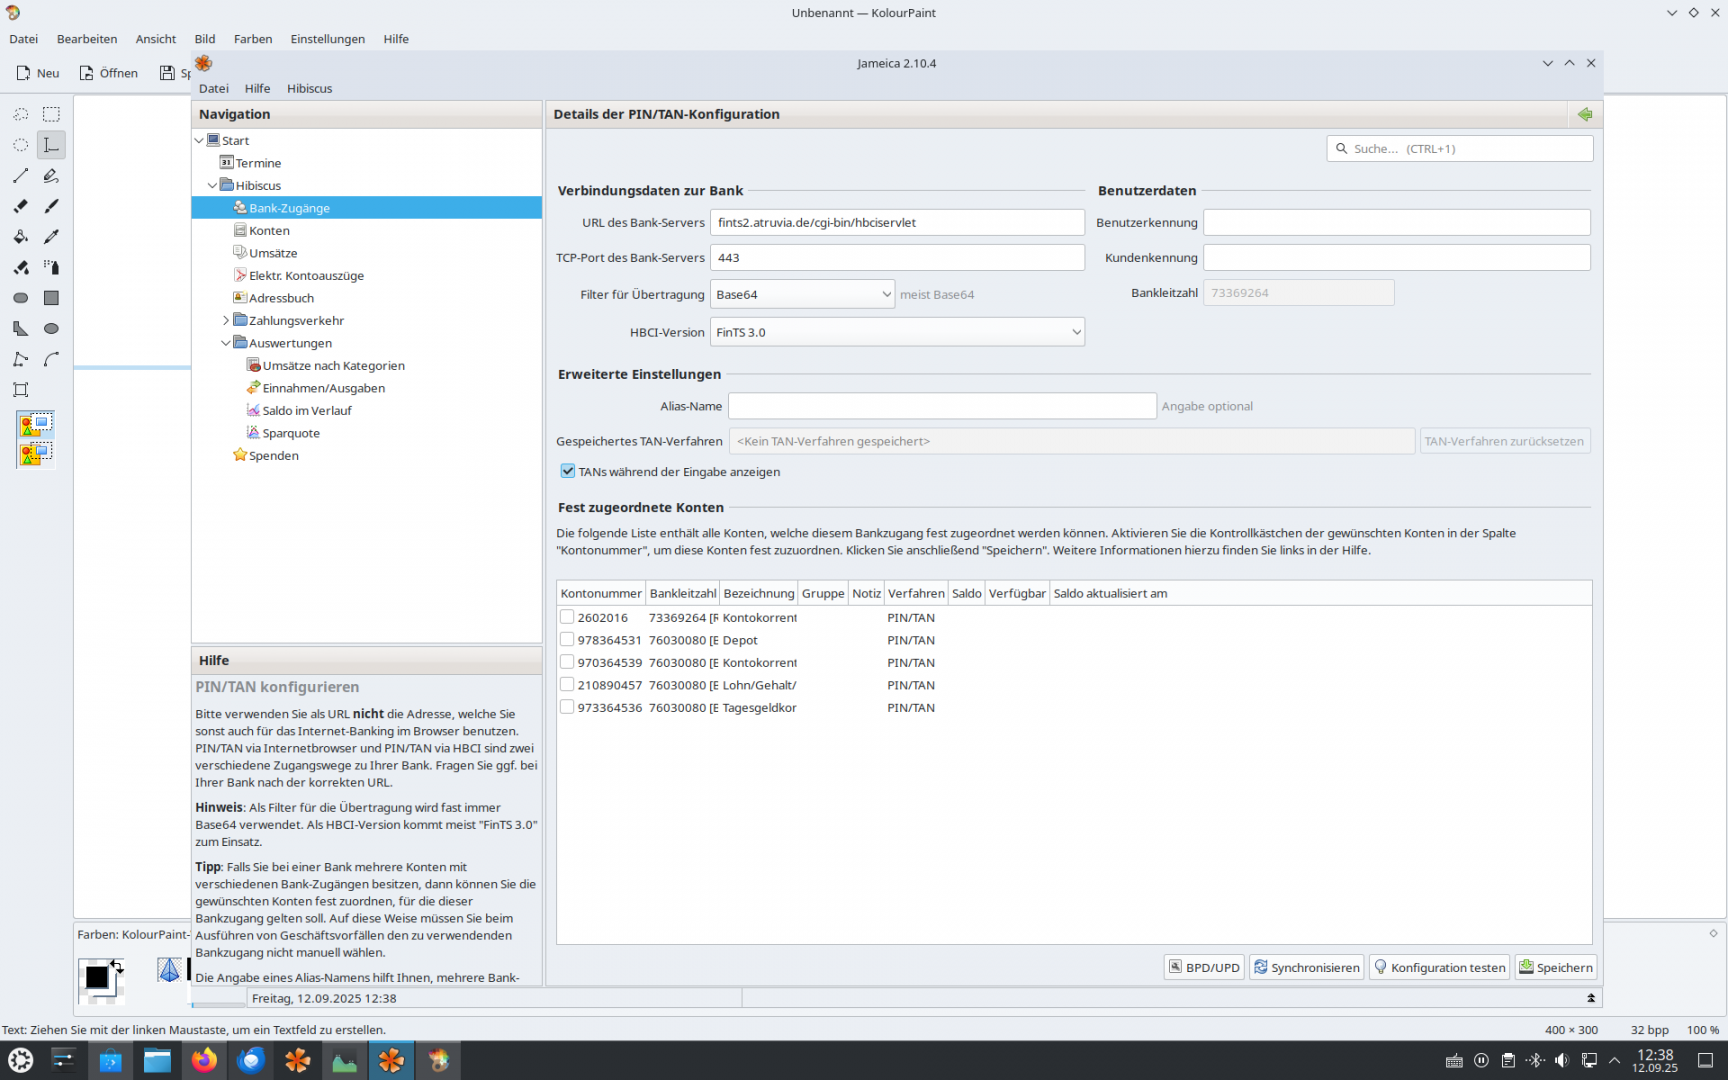Select the Color Picker eyedropper tool
The height and width of the screenshot is (1080, 1728).
pyautogui.click(x=51, y=237)
